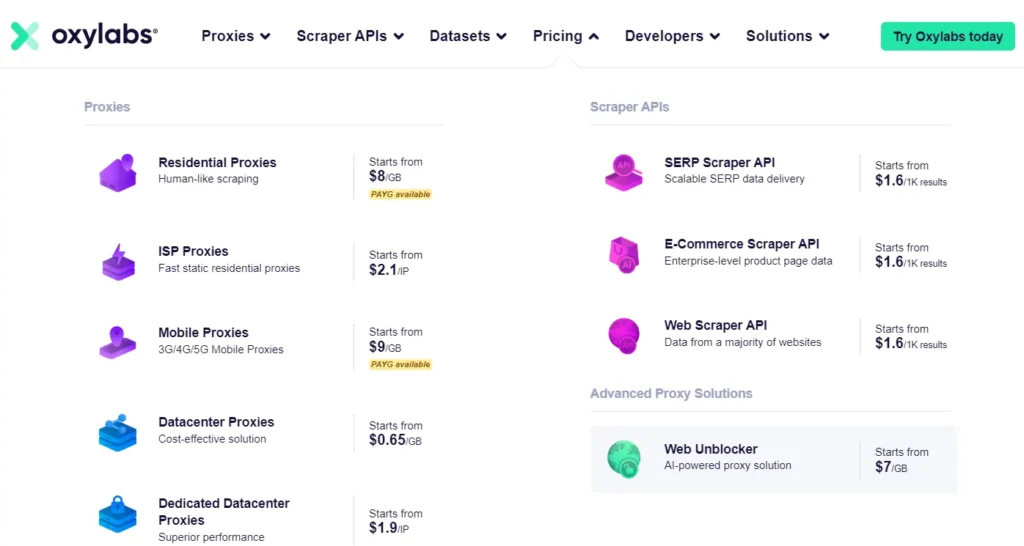1024x546 pixels.
Task: Click the SERP Scraper API $1.6 price
Action: pos(911,181)
